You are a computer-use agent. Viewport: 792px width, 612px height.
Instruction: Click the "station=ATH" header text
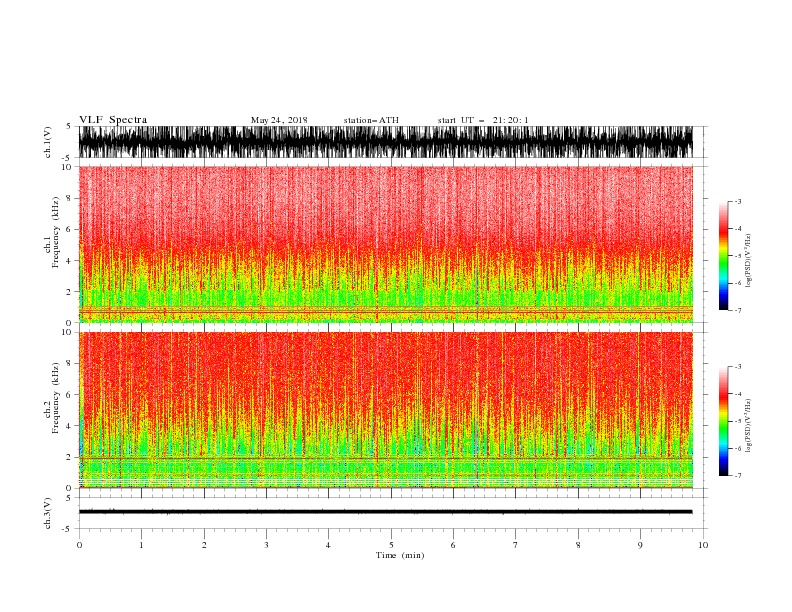coord(371,120)
